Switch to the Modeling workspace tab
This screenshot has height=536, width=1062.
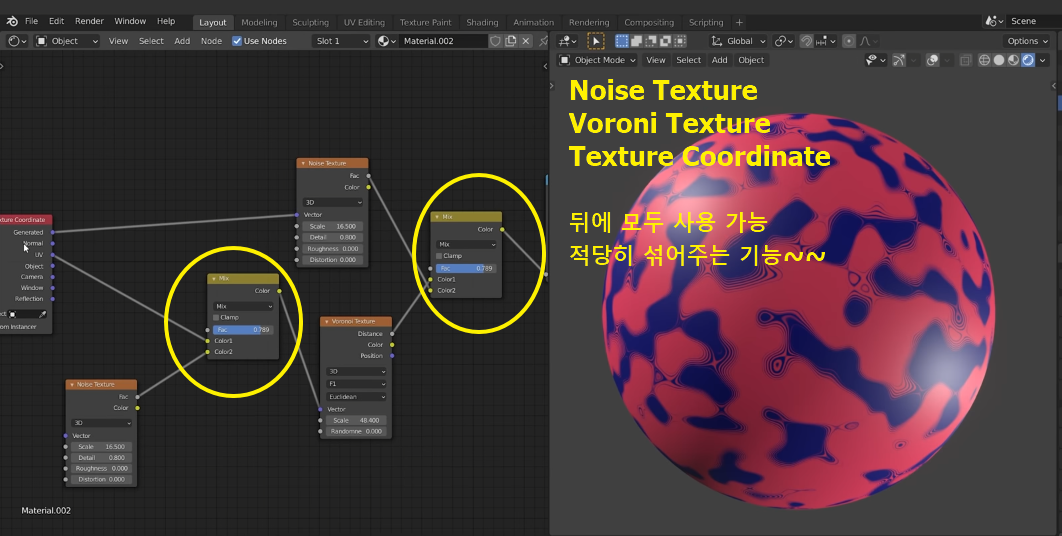click(x=259, y=22)
